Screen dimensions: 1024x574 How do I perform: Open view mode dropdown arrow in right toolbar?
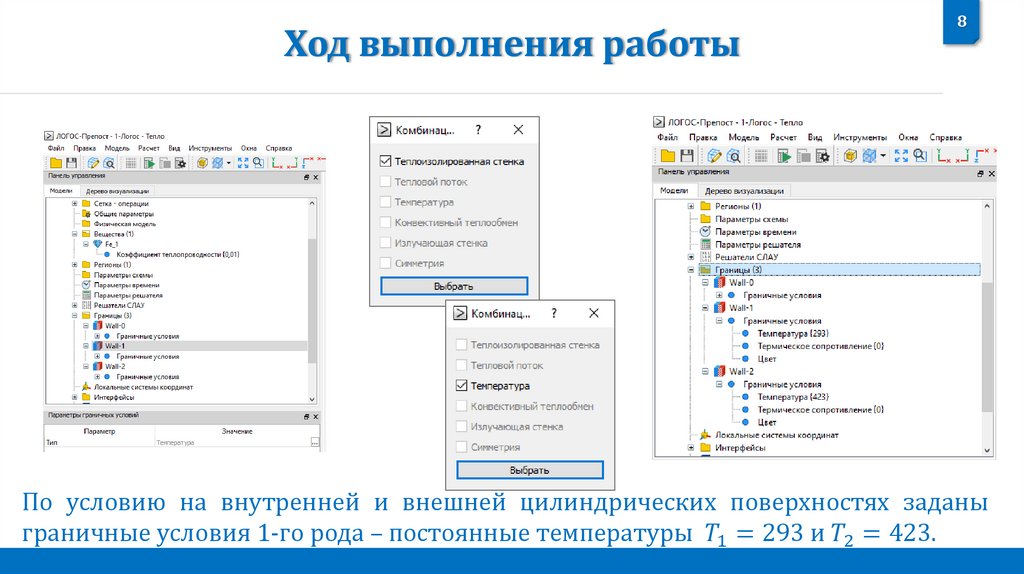coord(883,155)
